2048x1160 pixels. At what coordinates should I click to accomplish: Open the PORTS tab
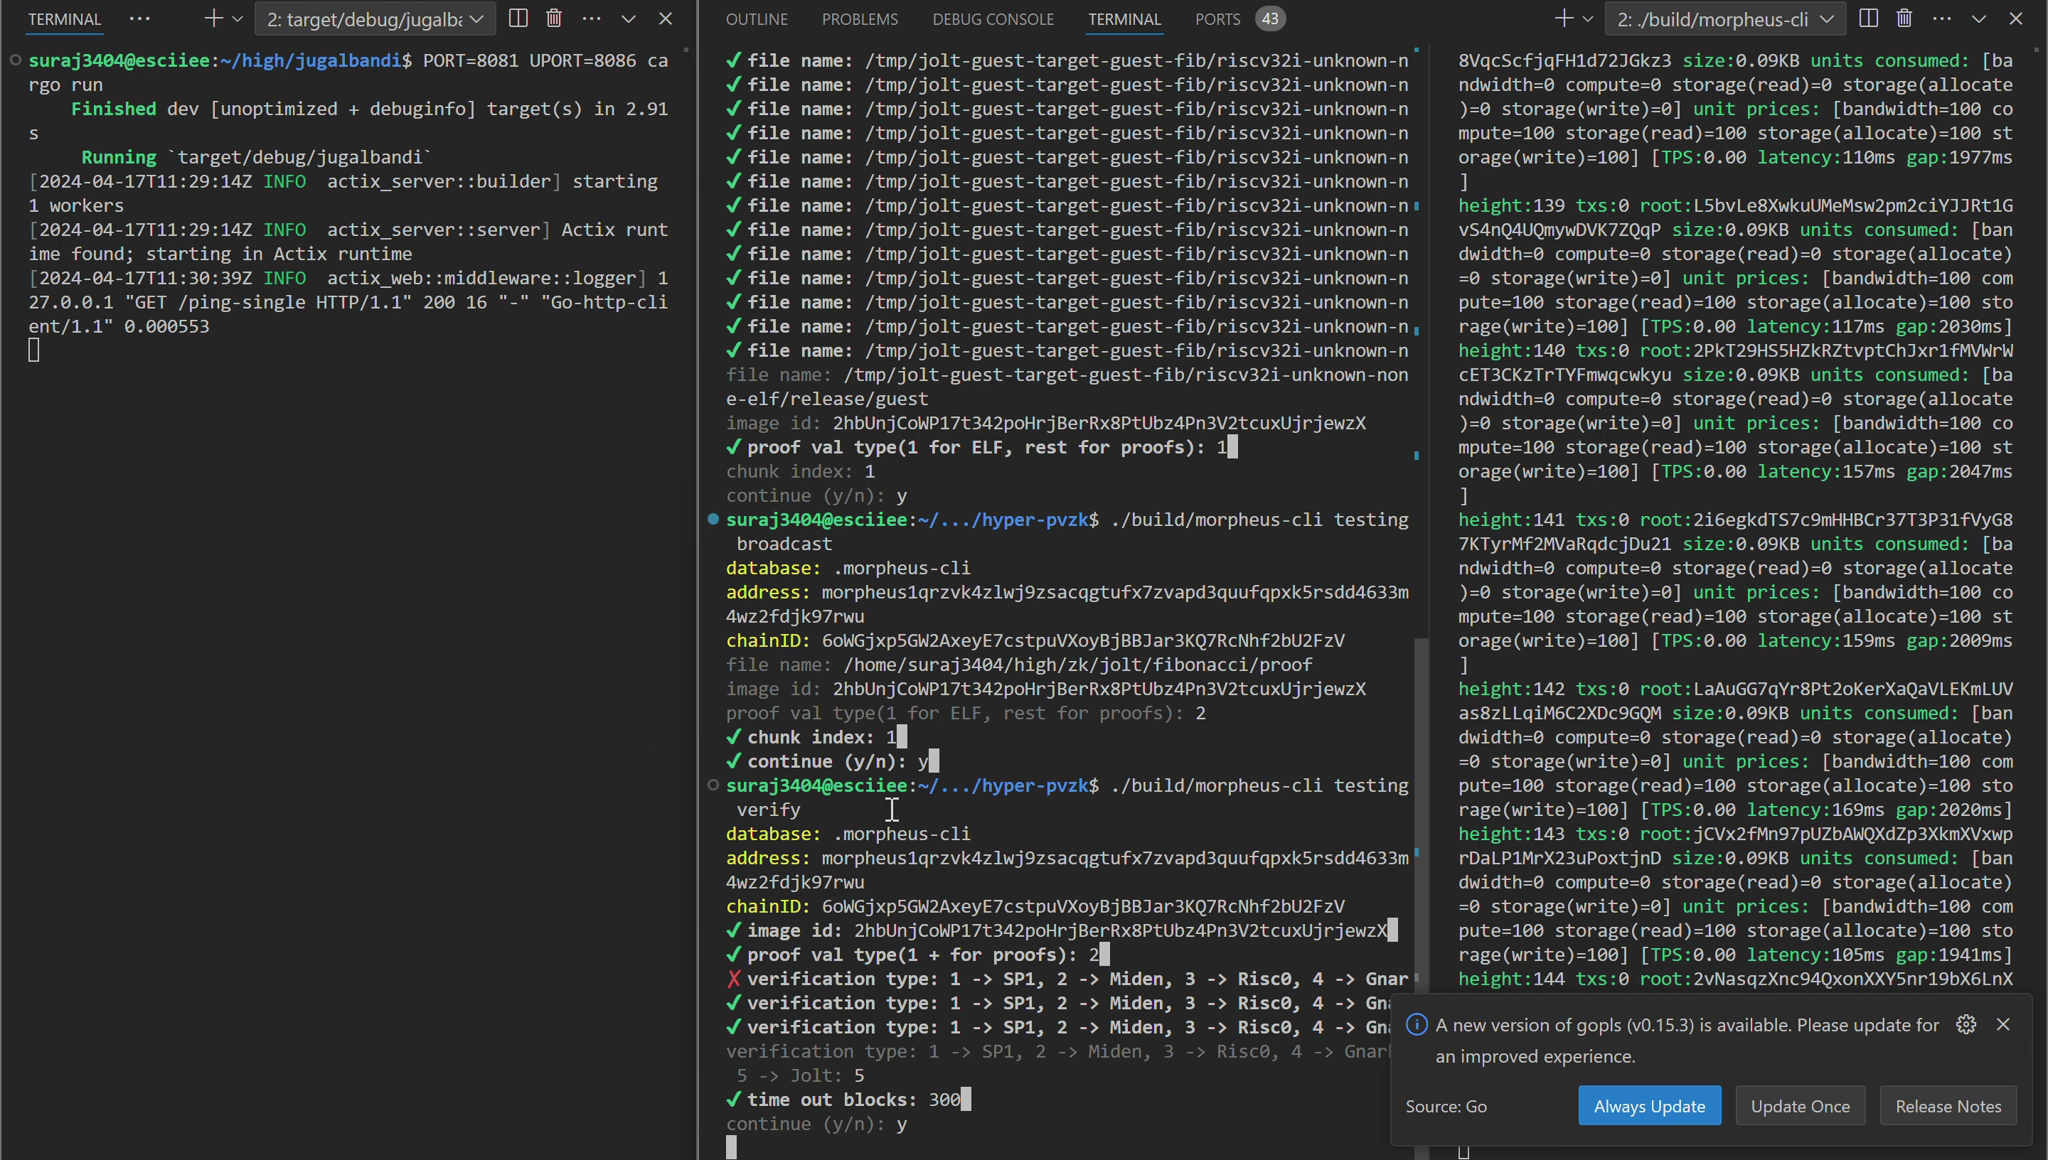coord(1217,19)
